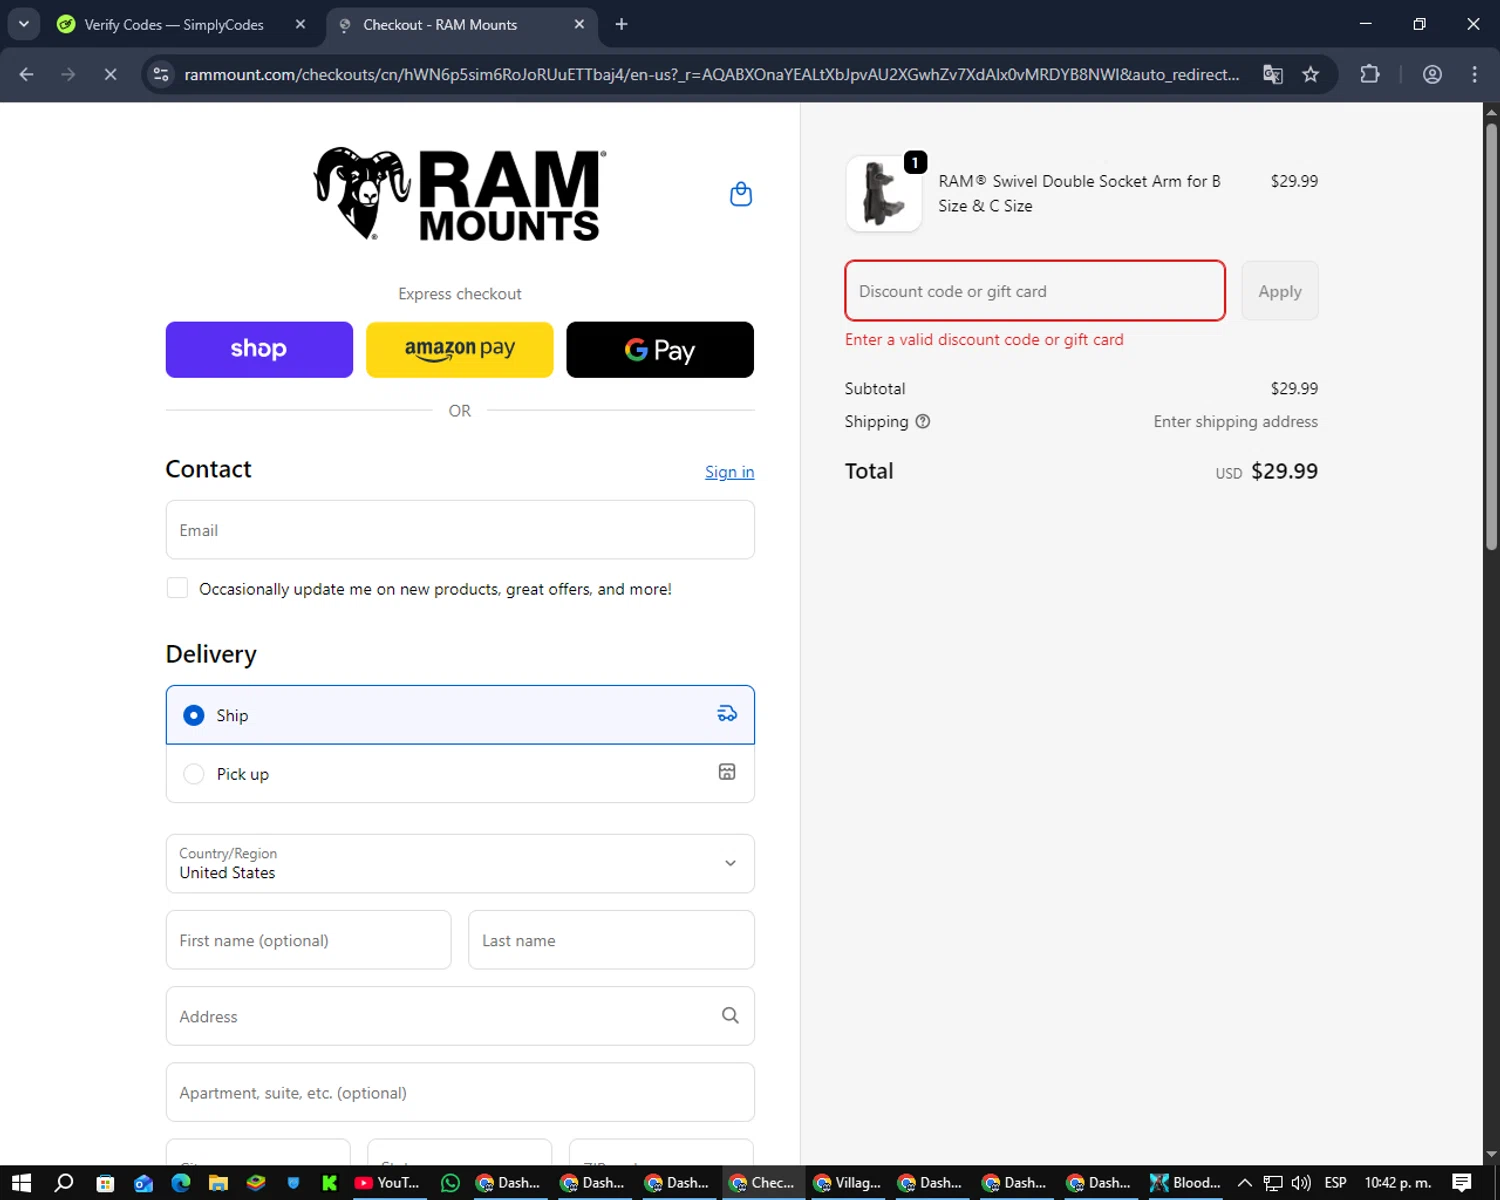Viewport: 1500px width, 1200px height.
Task: Click the Apartment, suite, etc. field
Action: pos(460,1092)
